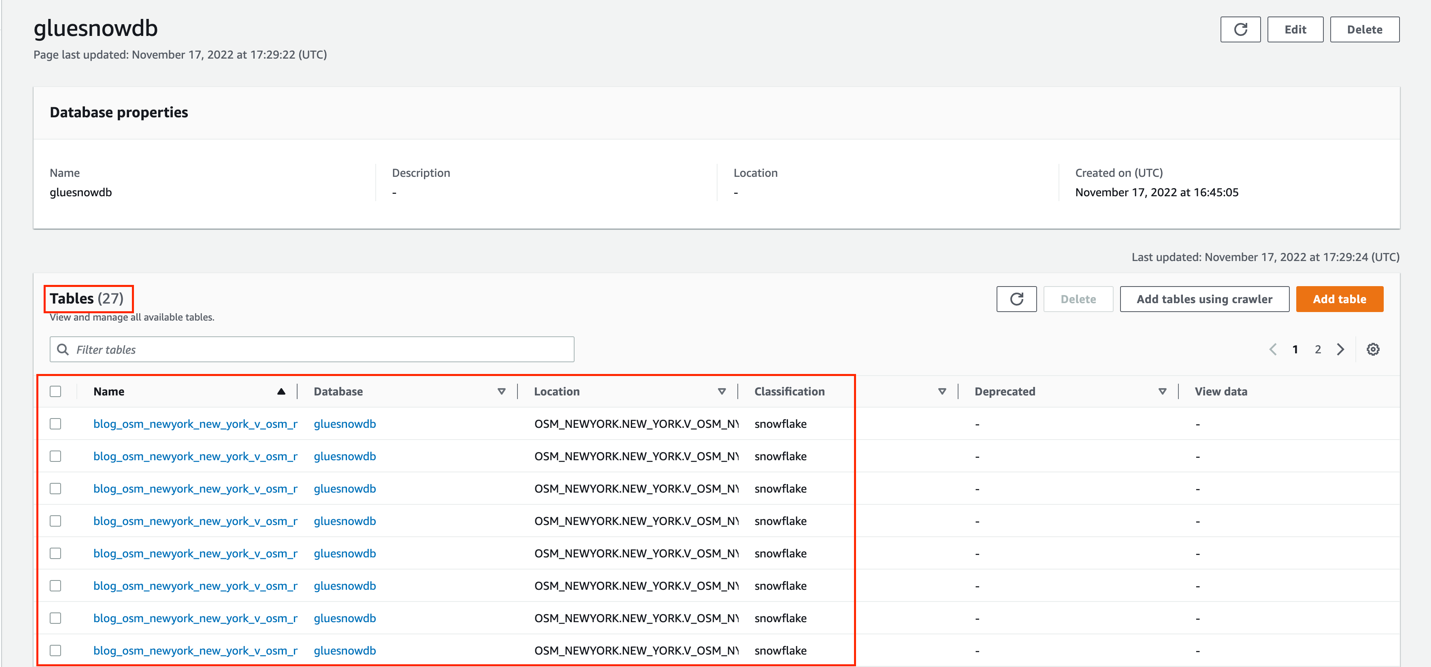Open the first blog_osm_newyork table link

click(x=195, y=423)
